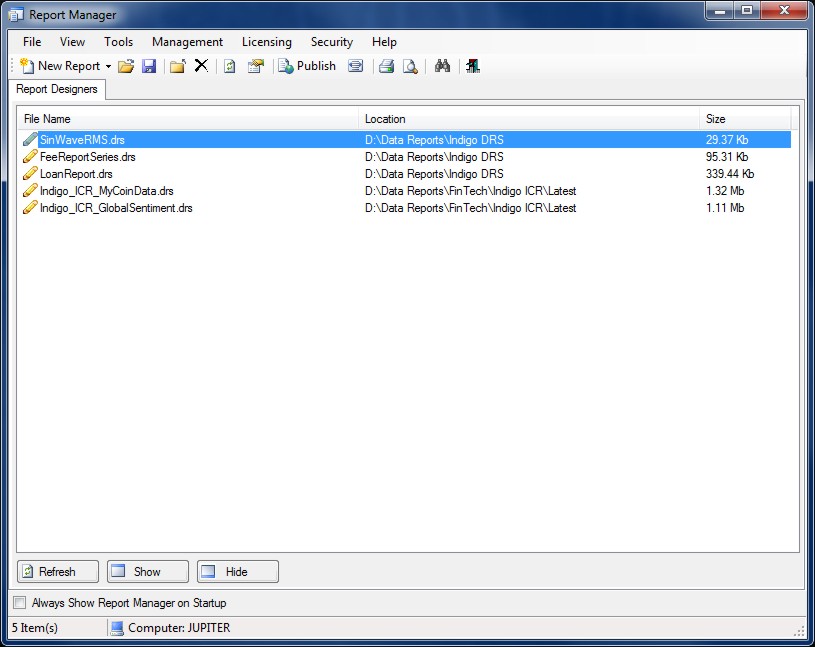Open the Management menu
Screen dimensions: 815x647
click(187, 42)
